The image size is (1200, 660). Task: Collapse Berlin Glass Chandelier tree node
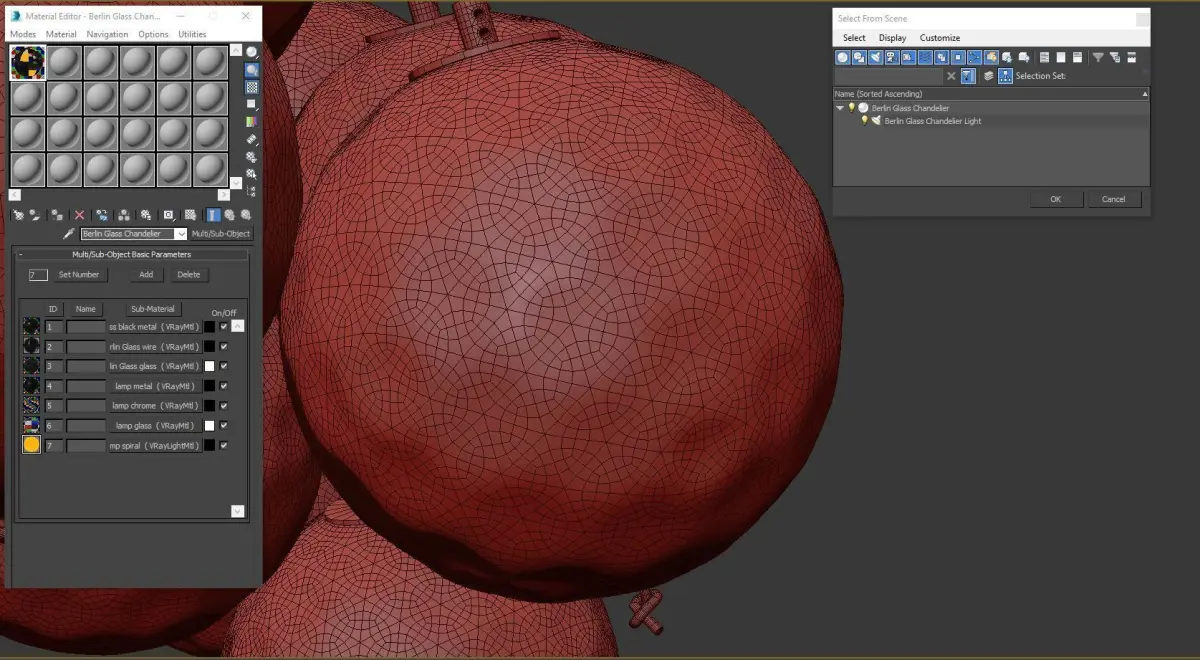point(840,108)
